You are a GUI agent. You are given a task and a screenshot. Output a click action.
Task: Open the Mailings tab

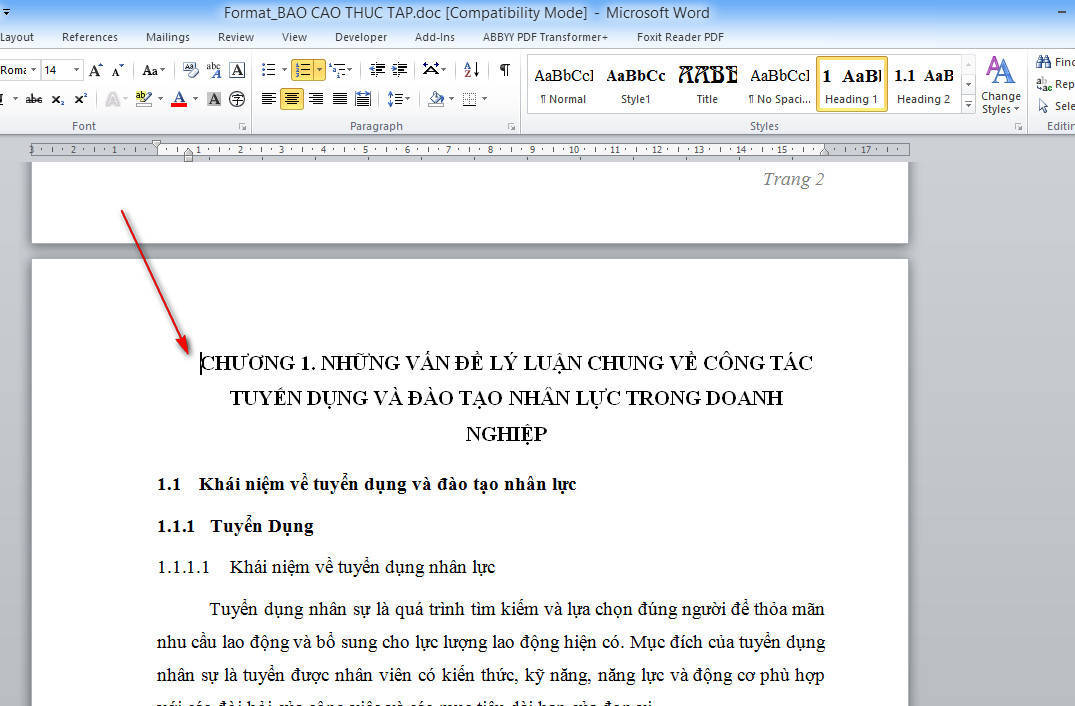point(167,37)
